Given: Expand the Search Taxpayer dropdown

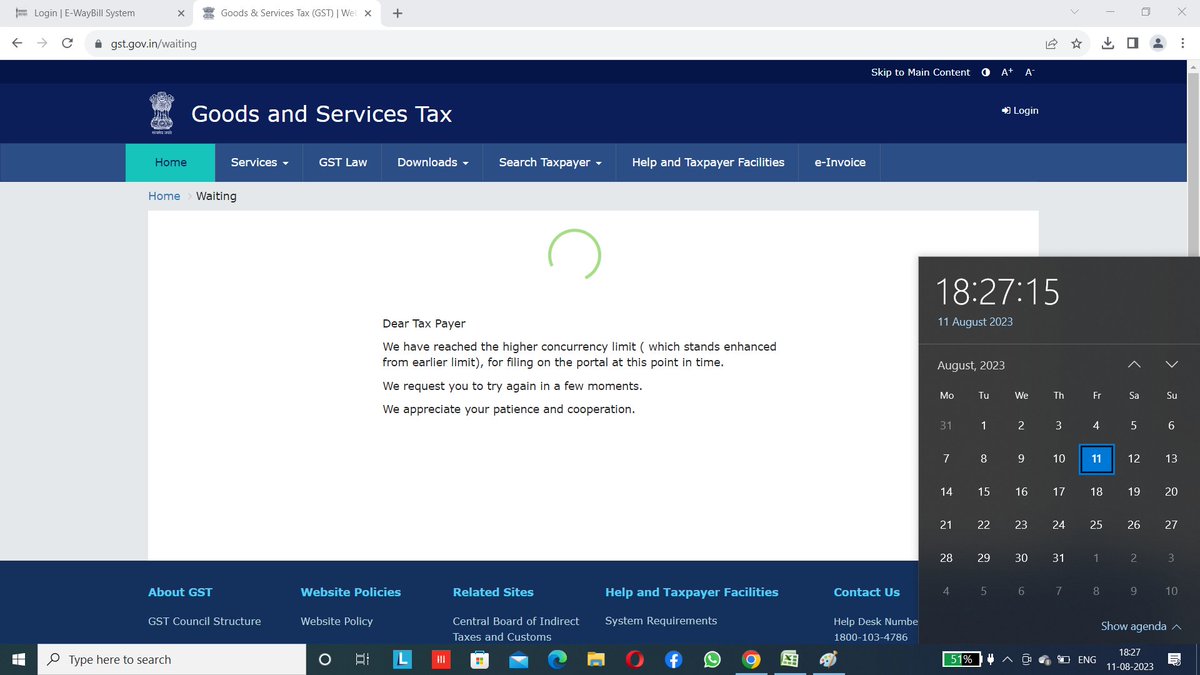Looking at the screenshot, I should point(550,162).
